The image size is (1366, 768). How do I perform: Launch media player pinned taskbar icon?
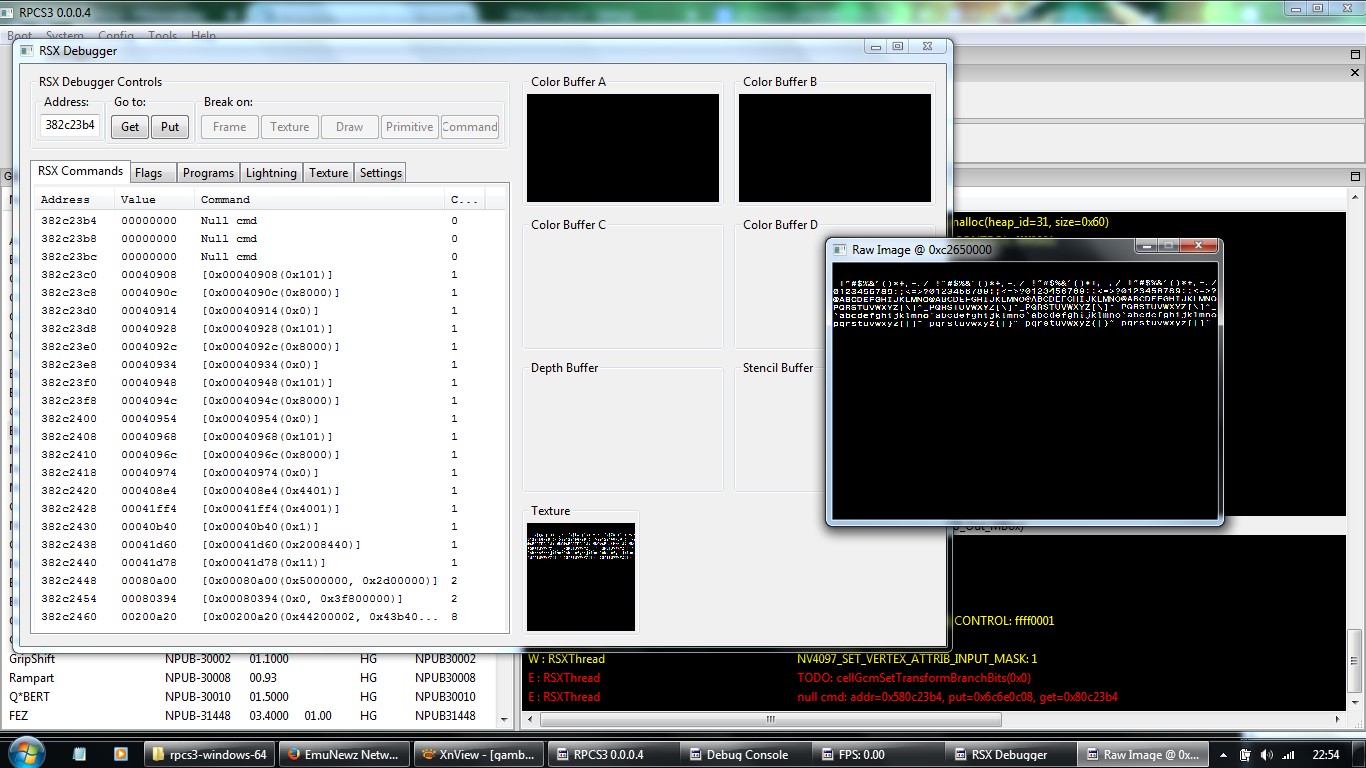coord(120,754)
